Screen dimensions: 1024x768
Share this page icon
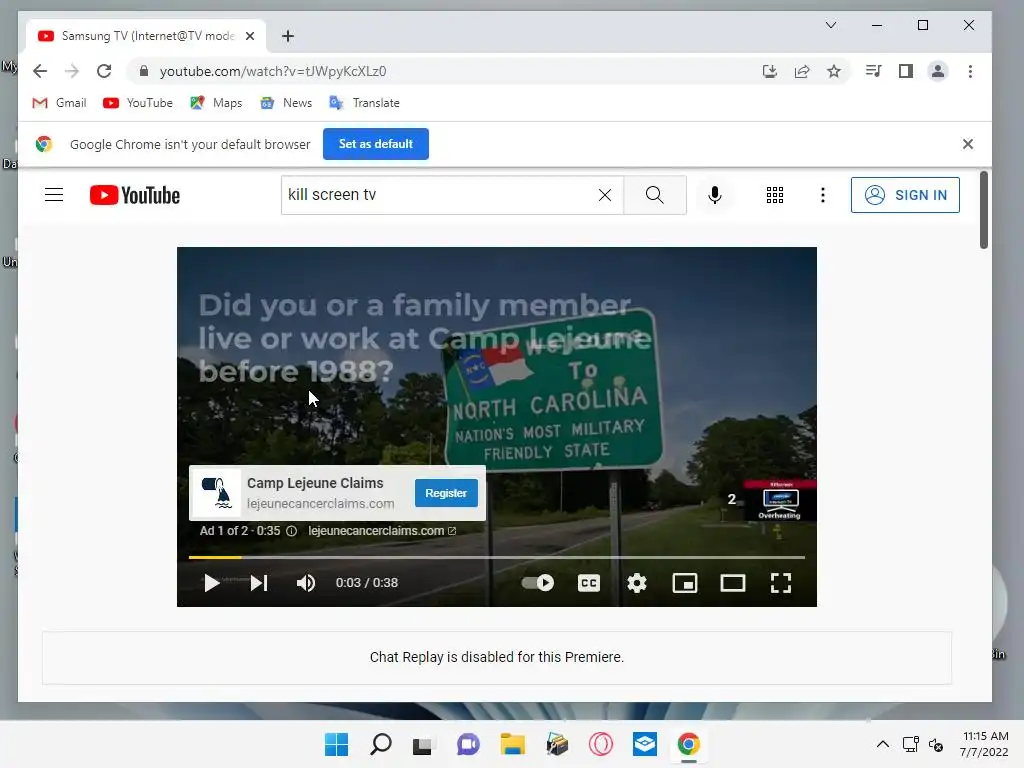tap(802, 71)
